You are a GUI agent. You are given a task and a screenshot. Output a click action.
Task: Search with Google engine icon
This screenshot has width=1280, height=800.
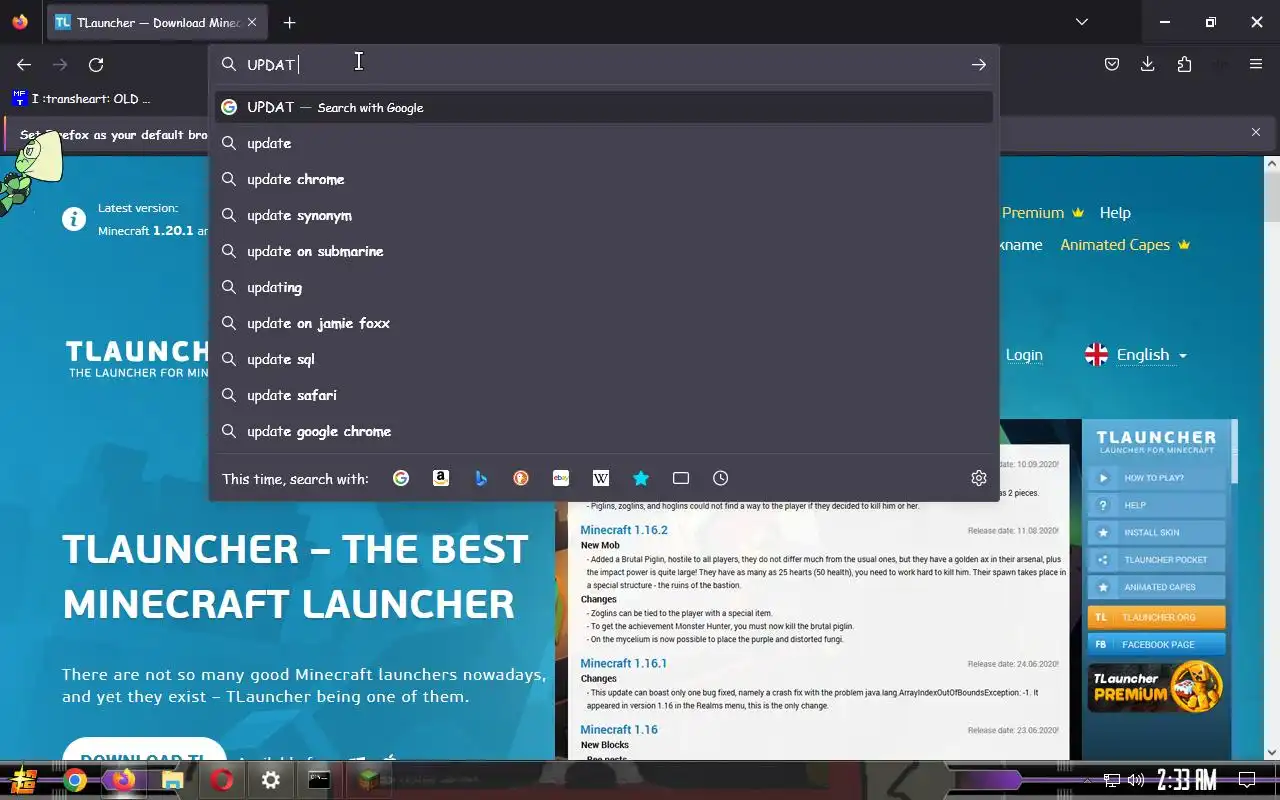[401, 478]
